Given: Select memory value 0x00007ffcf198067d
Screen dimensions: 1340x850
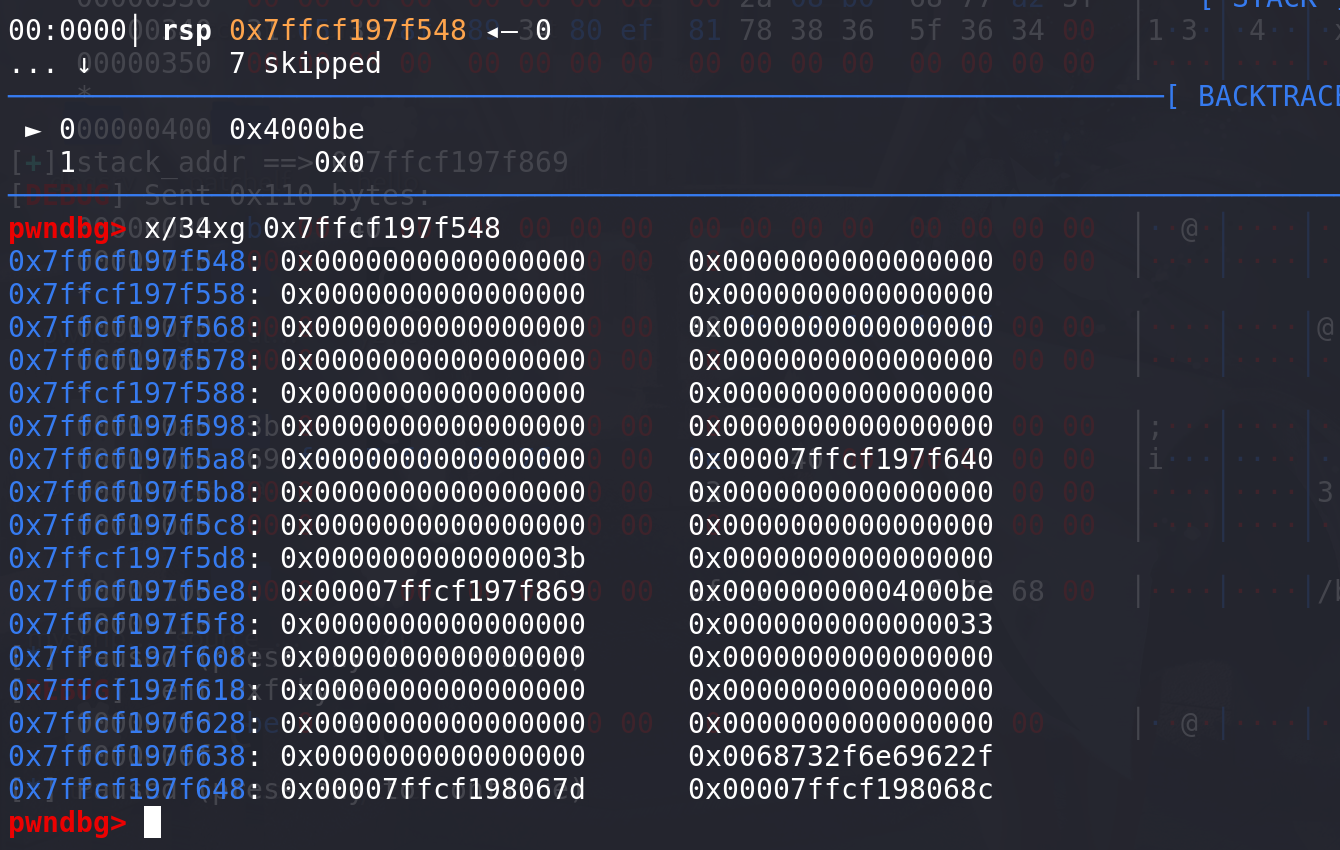Looking at the screenshot, I should tap(433, 790).
